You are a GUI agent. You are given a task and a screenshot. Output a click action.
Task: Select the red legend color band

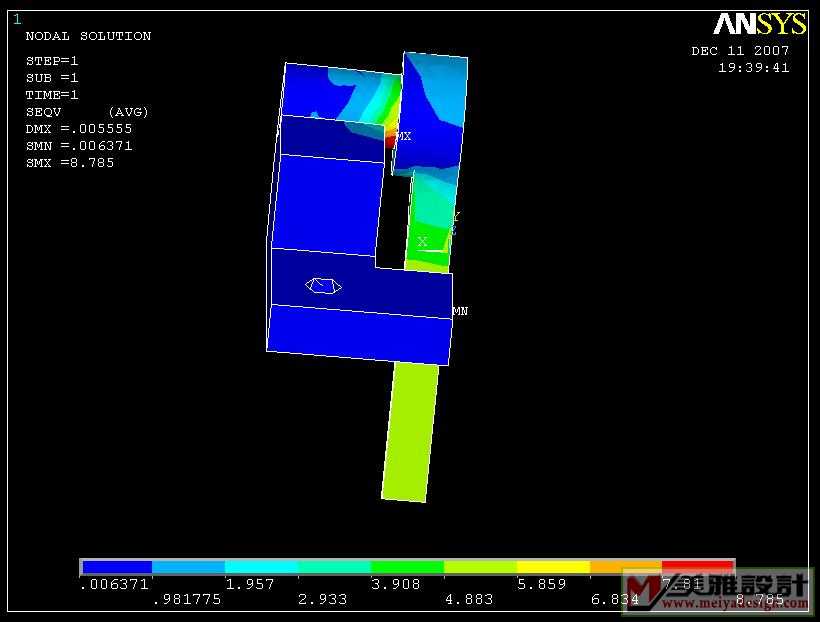pyautogui.click(x=697, y=566)
